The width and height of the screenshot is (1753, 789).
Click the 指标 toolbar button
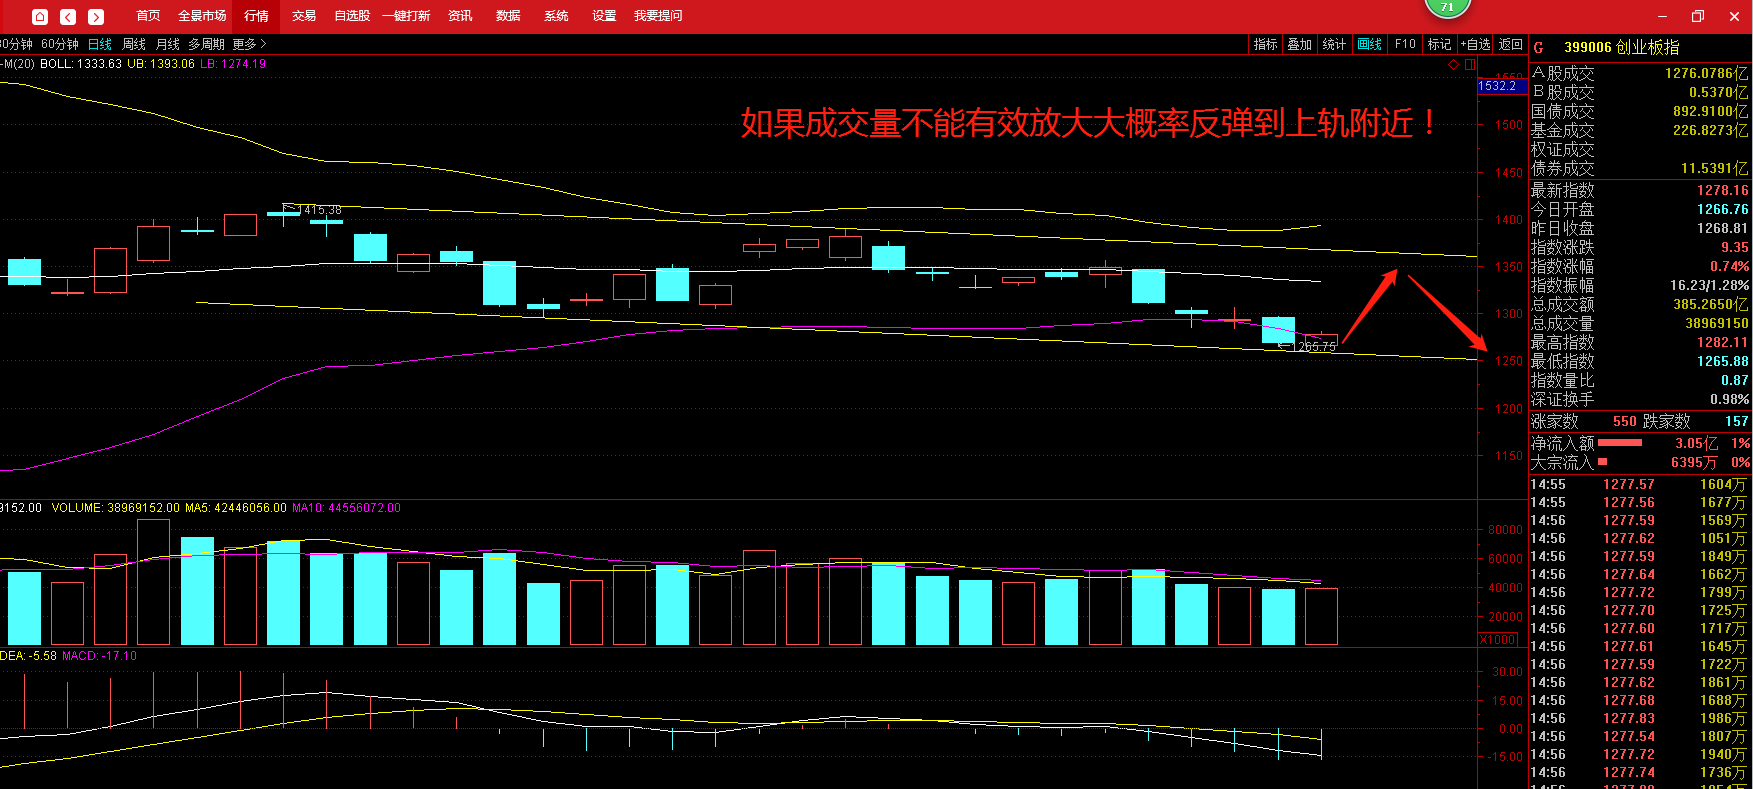pos(1266,44)
